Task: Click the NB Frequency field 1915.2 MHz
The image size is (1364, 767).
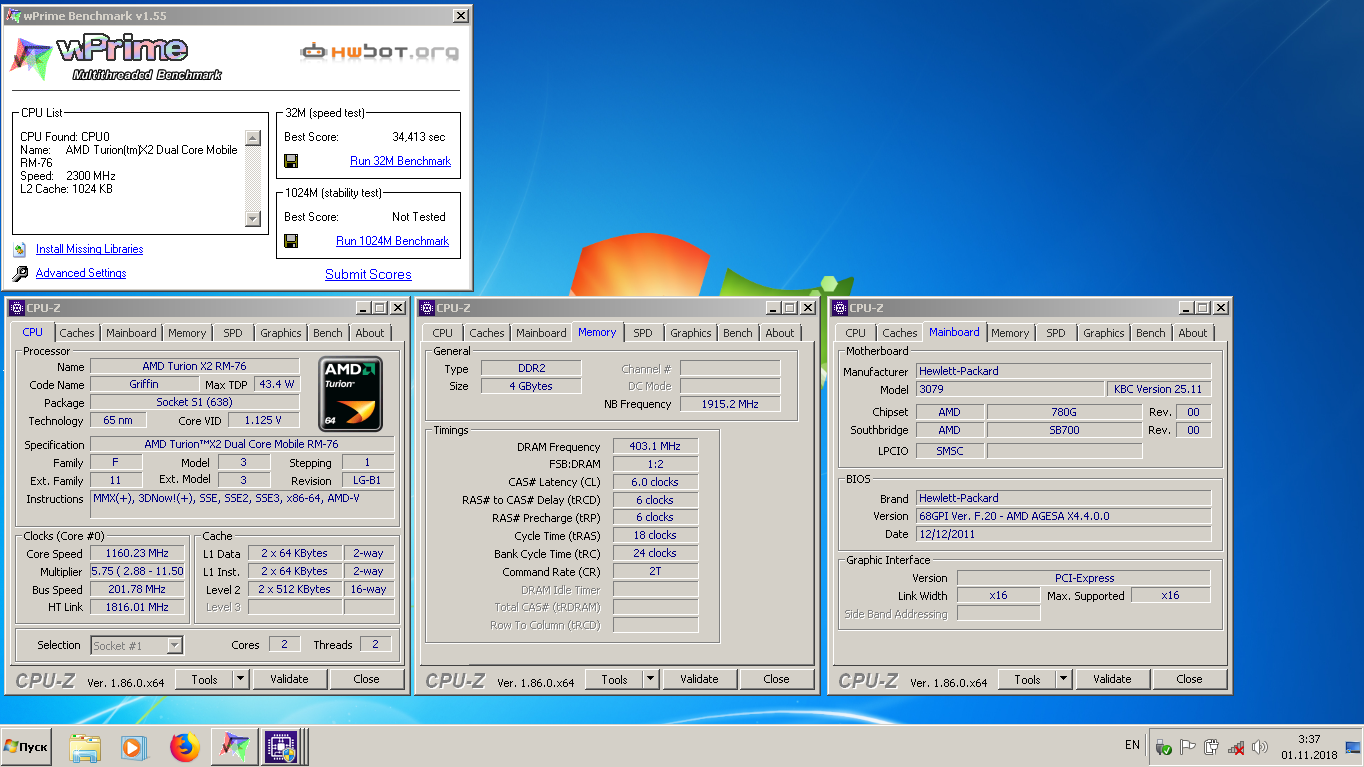Action: pyautogui.click(x=730, y=404)
